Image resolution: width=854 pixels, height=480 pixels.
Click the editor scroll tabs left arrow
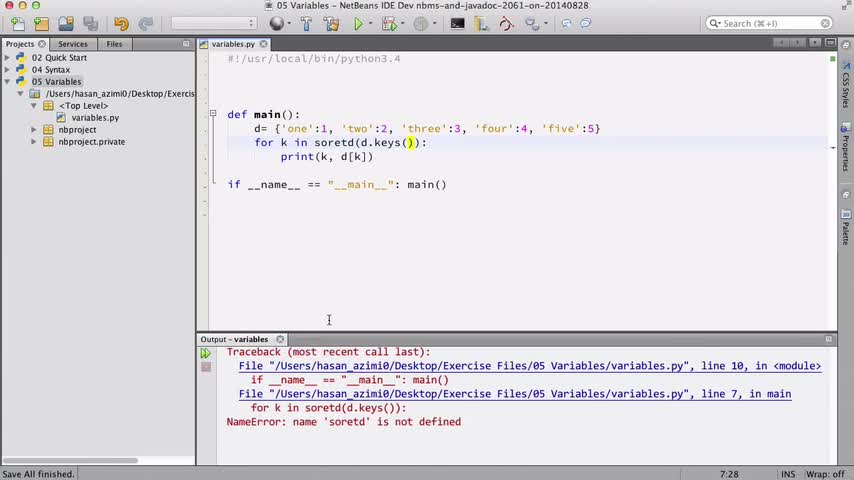pos(780,42)
